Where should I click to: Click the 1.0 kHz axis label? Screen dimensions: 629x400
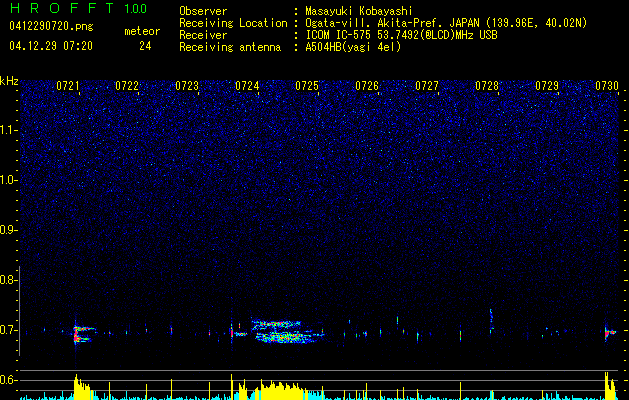pyautogui.click(x=8, y=180)
